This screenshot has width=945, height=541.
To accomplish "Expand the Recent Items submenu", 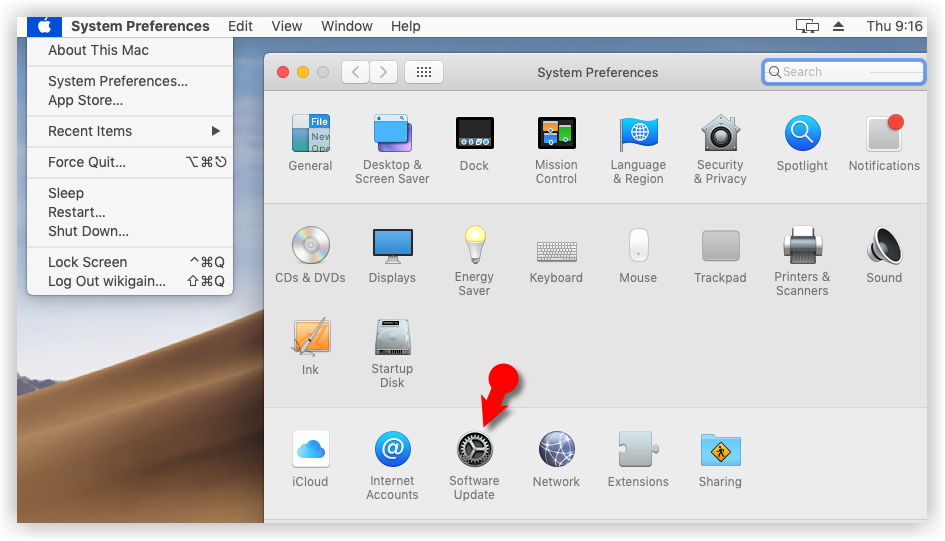I will (x=130, y=131).
